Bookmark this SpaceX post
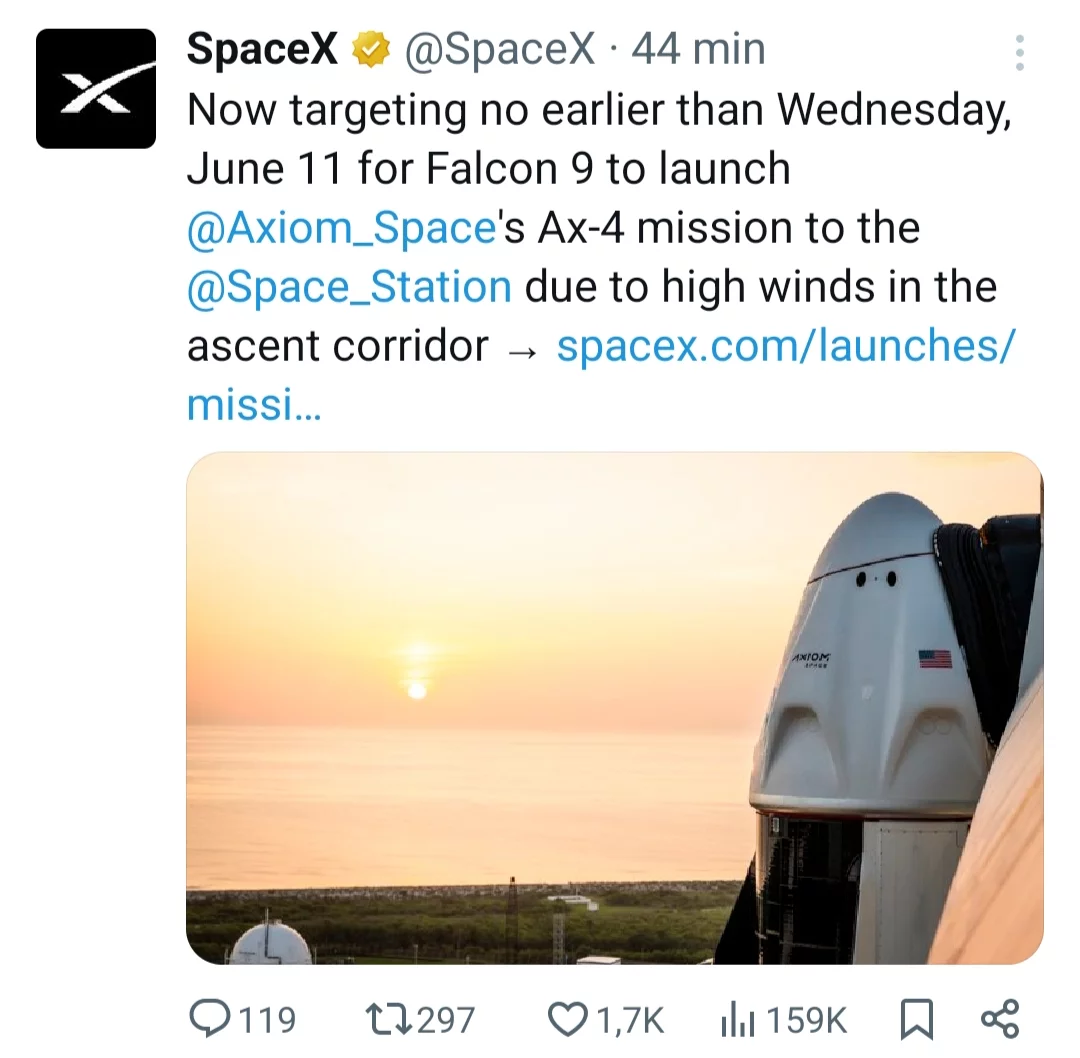The height and width of the screenshot is (1058, 1080). (917, 1019)
